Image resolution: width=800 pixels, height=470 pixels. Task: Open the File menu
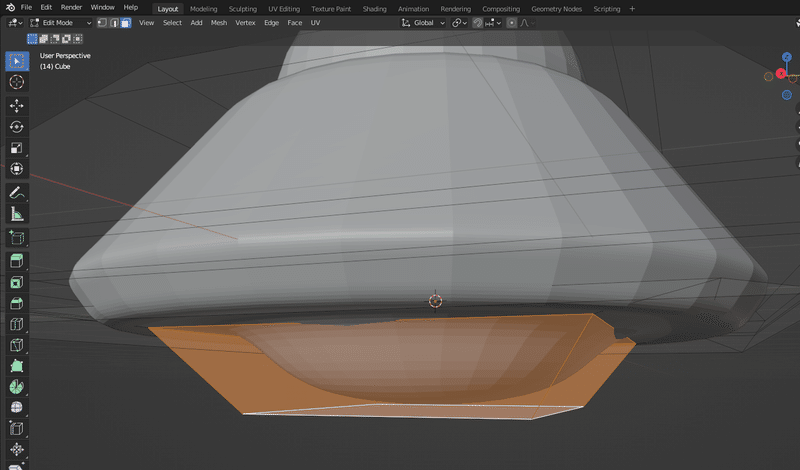[26, 8]
